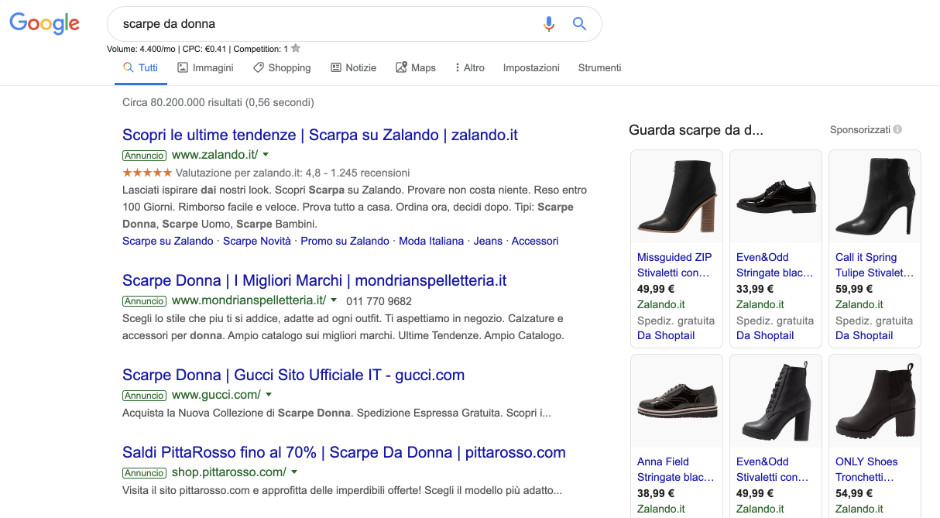This screenshot has width=940, height=518.
Task: Click the star icon next to Competition
Action: tap(296, 49)
